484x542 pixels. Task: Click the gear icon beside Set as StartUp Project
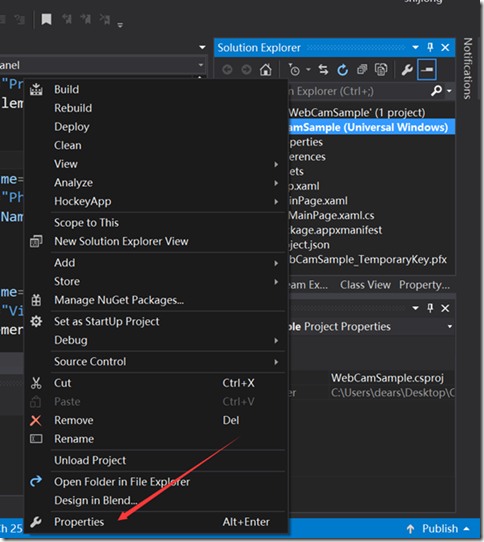(x=36, y=321)
